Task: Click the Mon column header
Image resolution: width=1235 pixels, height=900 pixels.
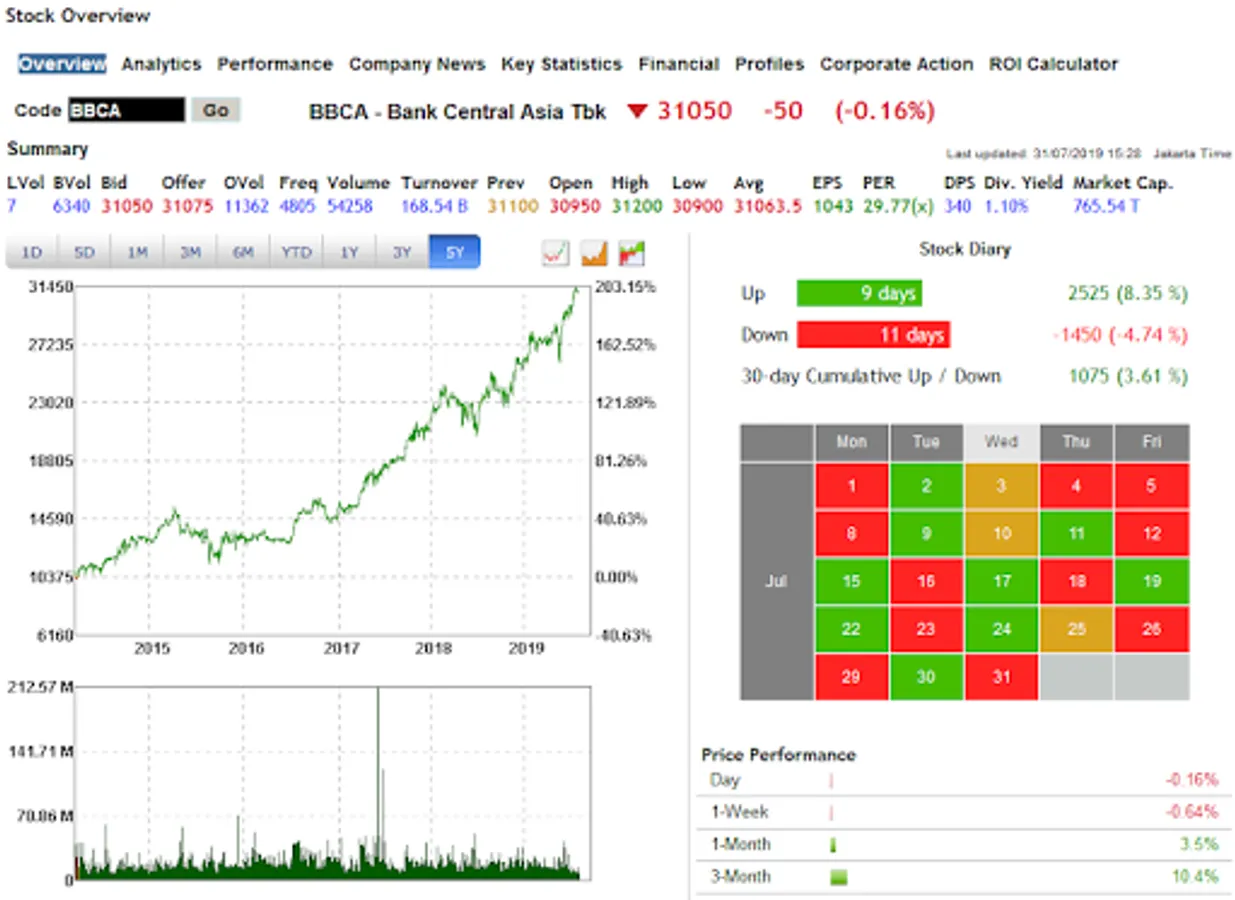Action: [852, 442]
